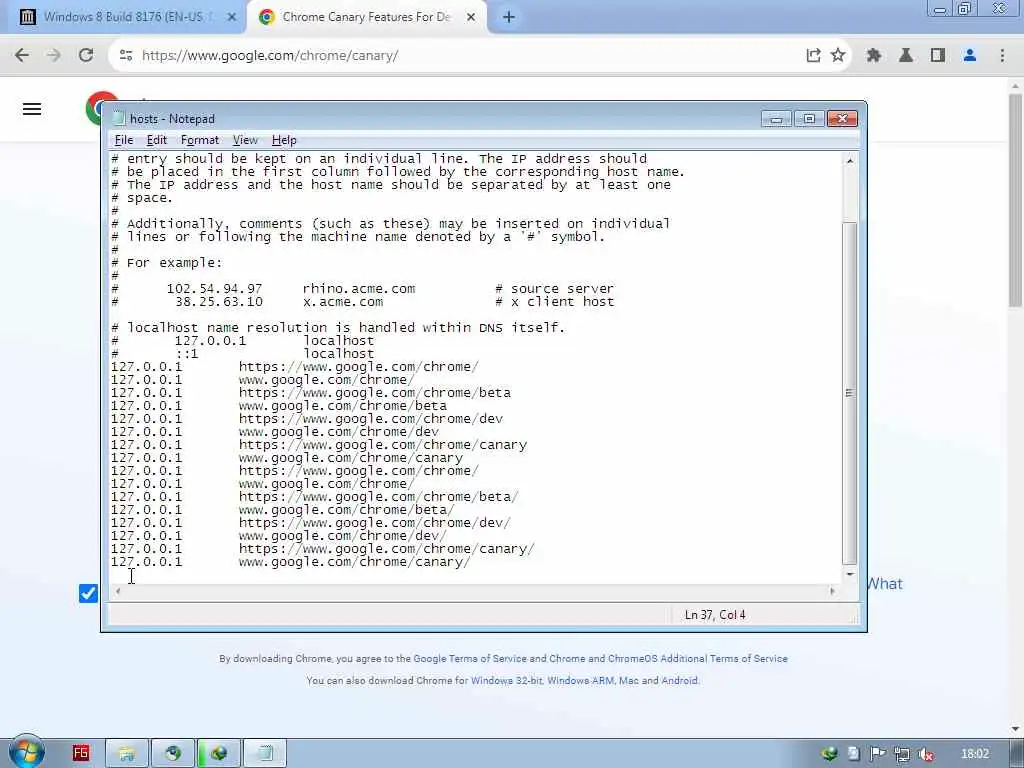This screenshot has width=1024, height=768.
Task: Bookmark this page with the star icon
Action: pos(838,56)
